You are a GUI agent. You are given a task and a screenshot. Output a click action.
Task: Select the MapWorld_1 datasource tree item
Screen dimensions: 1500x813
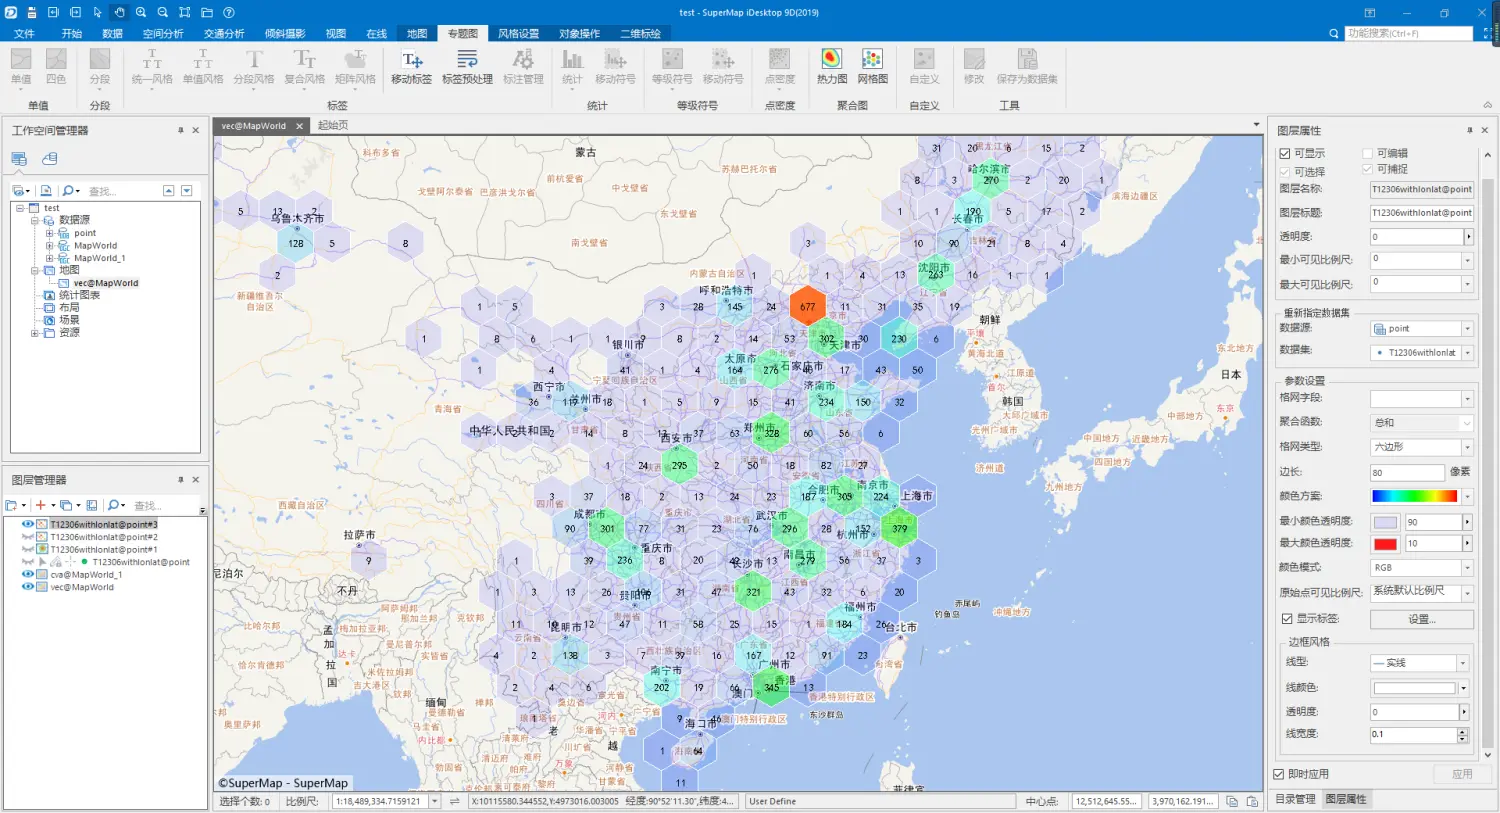click(99, 258)
